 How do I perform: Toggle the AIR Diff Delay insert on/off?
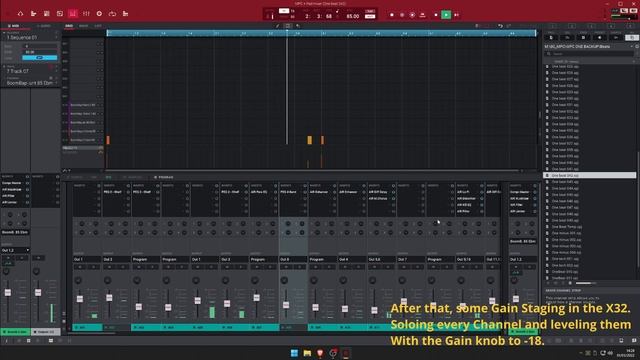(393, 192)
